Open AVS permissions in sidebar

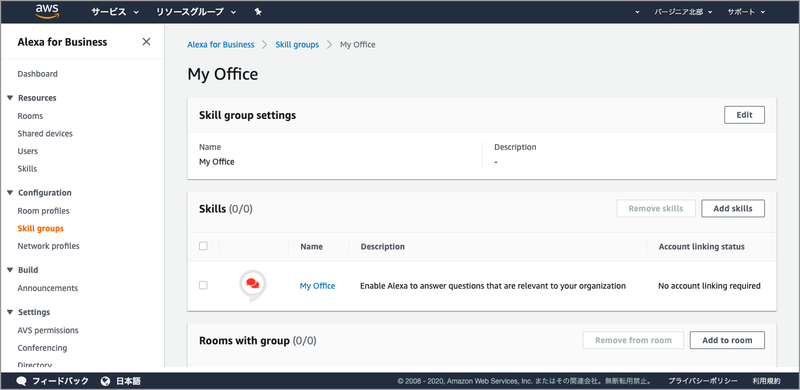[x=48, y=330]
